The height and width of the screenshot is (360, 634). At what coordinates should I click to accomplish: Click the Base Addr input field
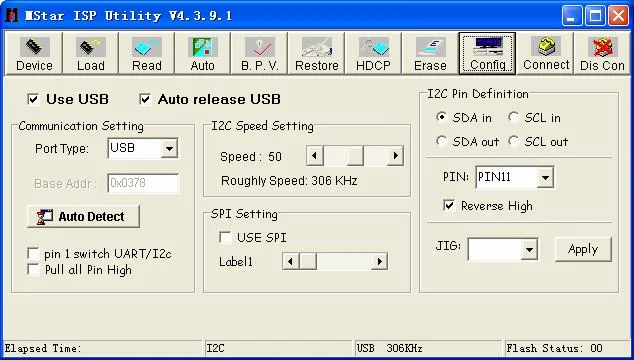click(x=143, y=183)
